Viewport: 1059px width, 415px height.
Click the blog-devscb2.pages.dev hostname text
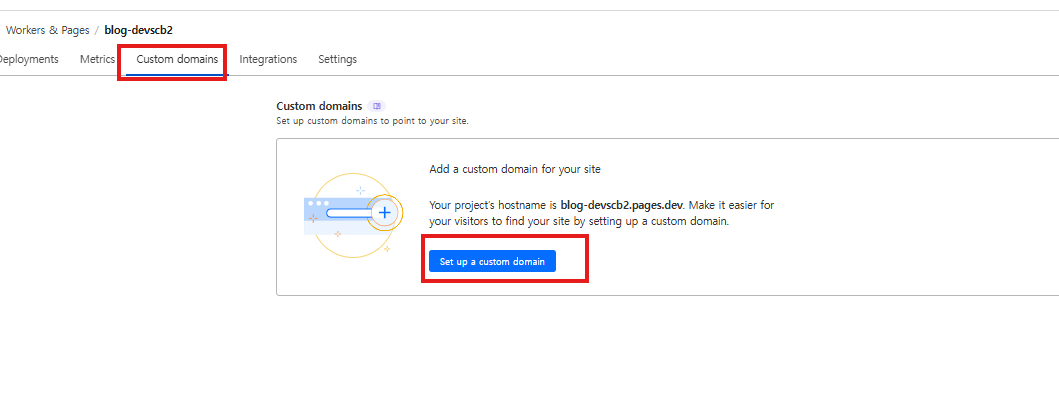[621, 205]
